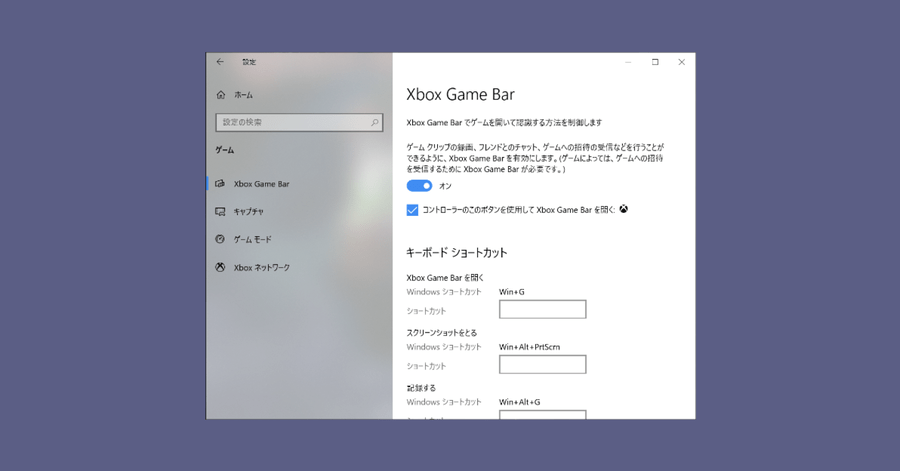
Task: Close the settings window
Action: [681, 62]
